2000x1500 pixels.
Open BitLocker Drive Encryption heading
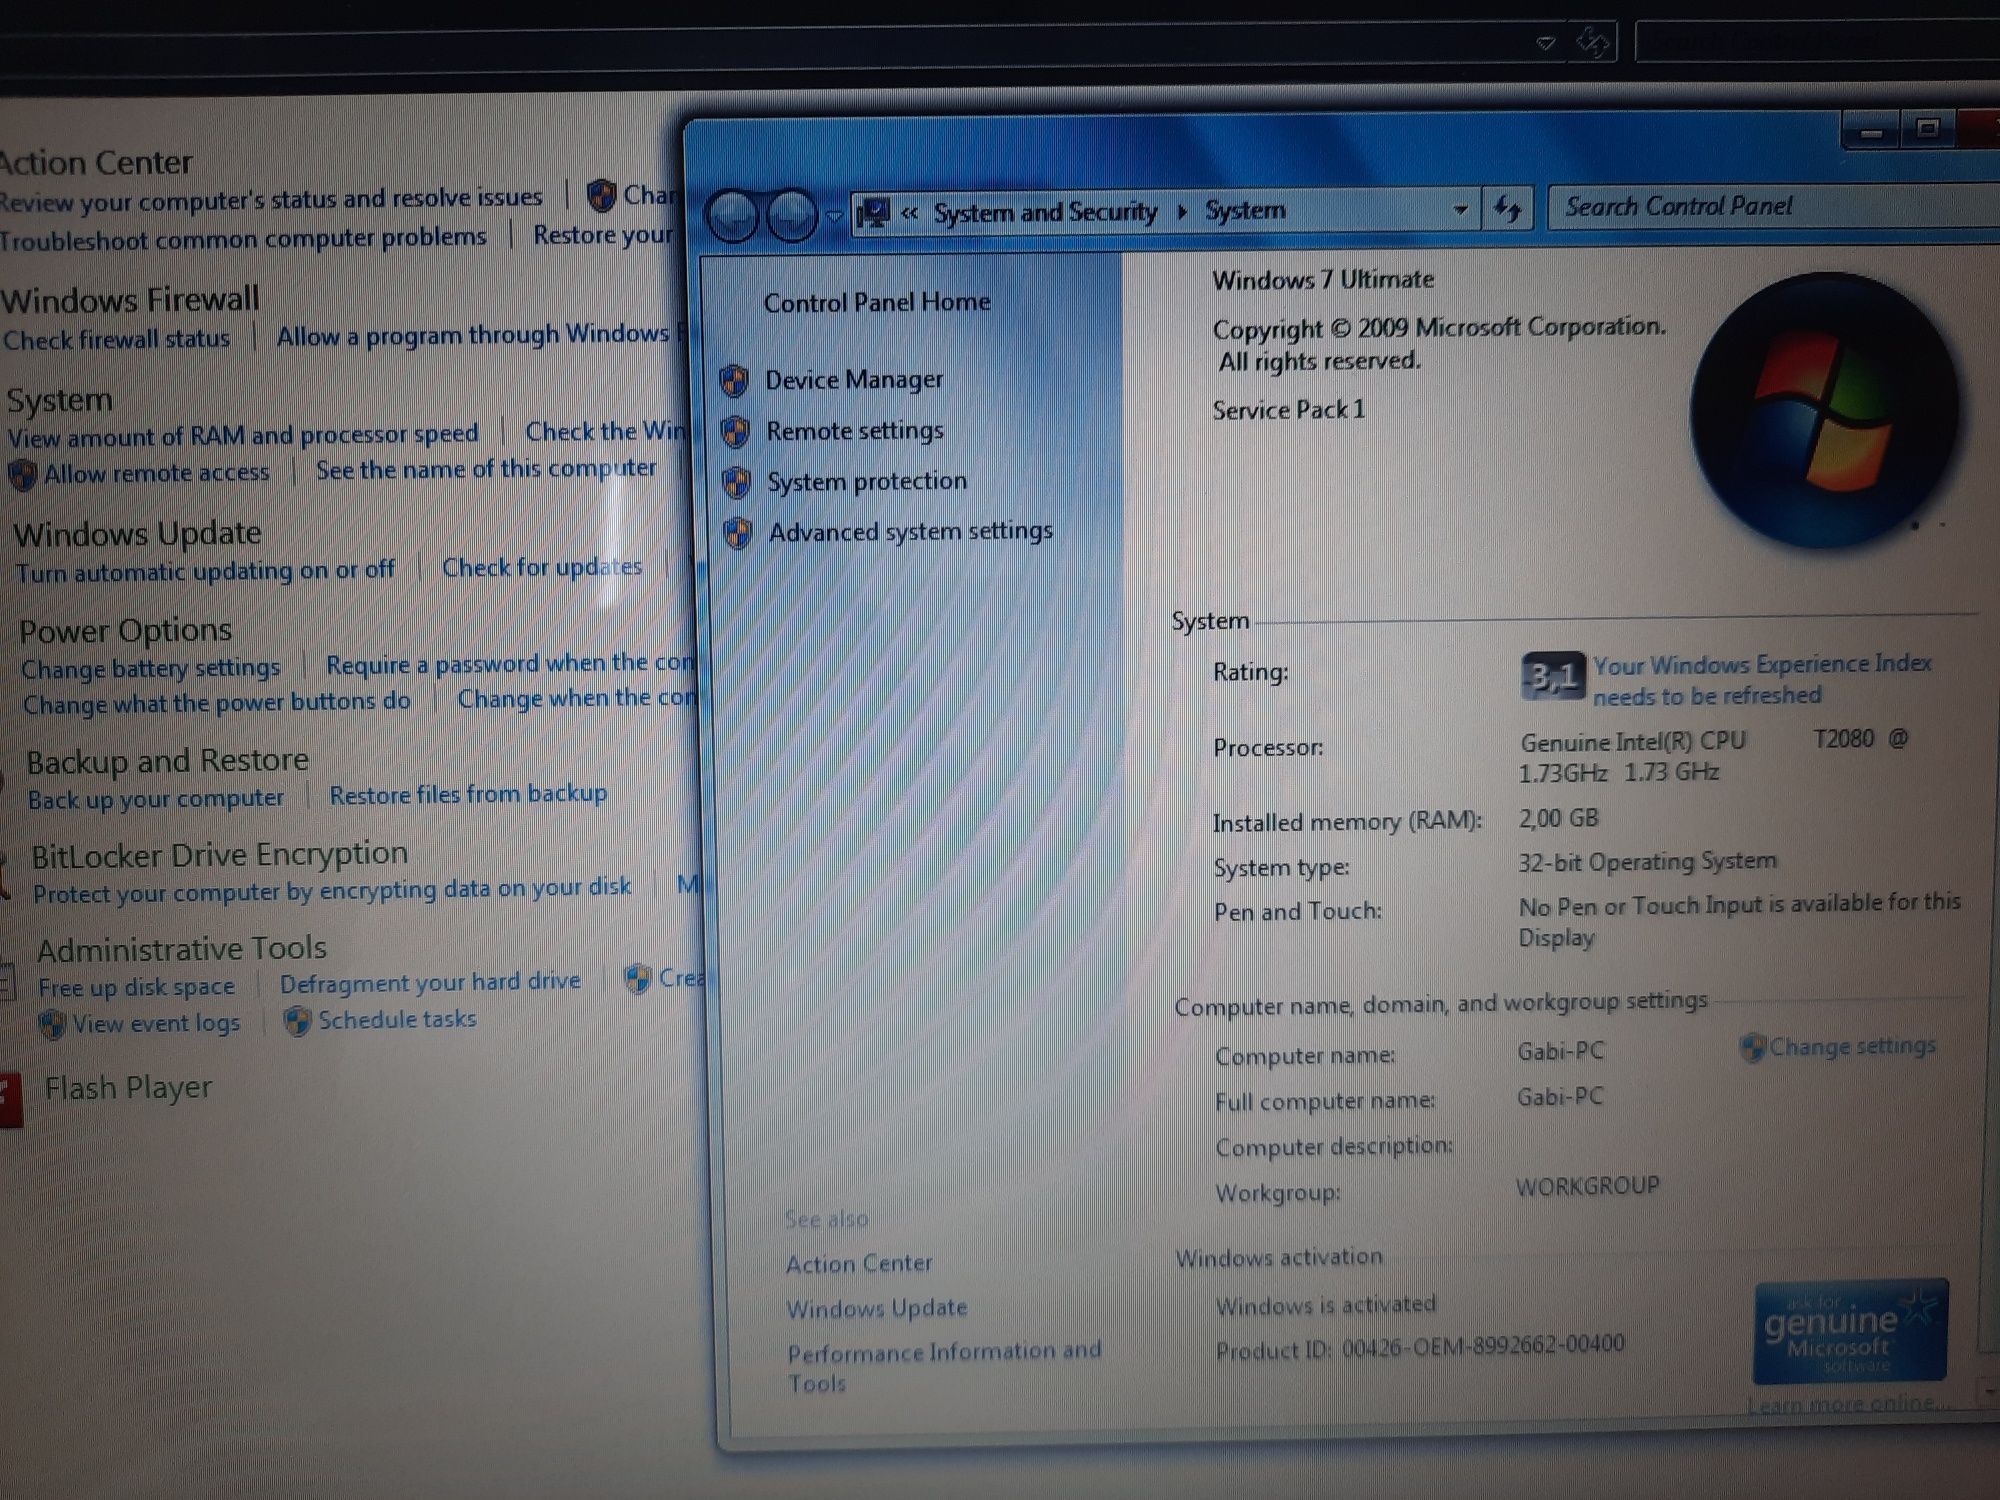[x=220, y=856]
